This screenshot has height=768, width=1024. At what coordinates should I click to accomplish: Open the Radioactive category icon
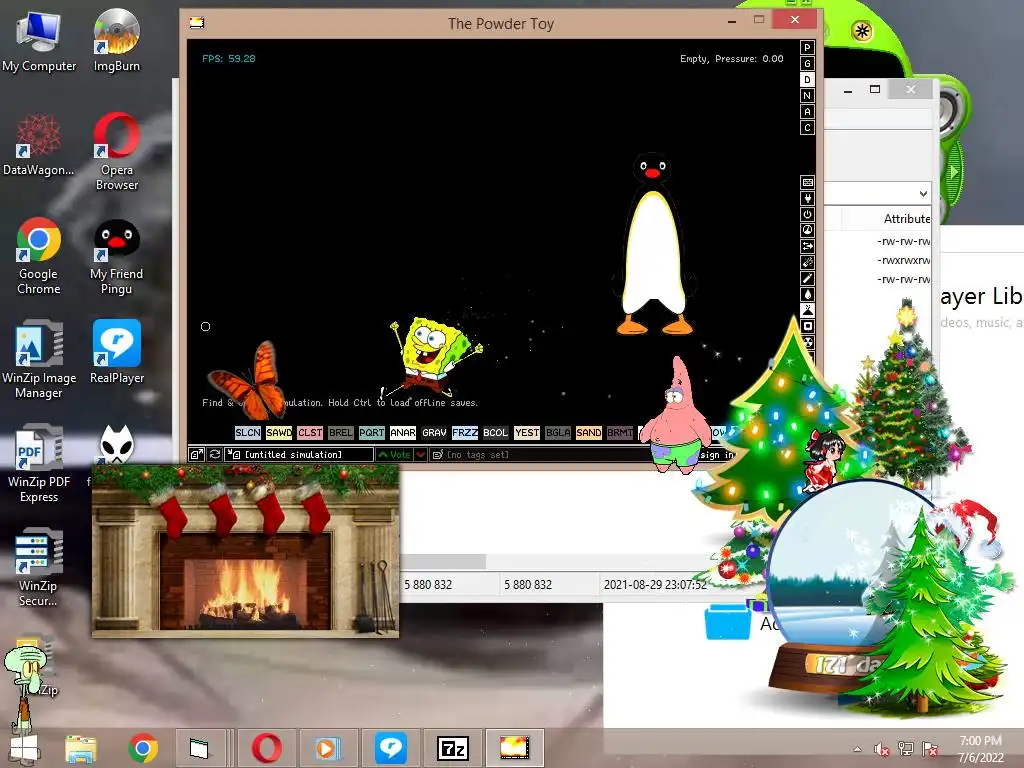807,342
